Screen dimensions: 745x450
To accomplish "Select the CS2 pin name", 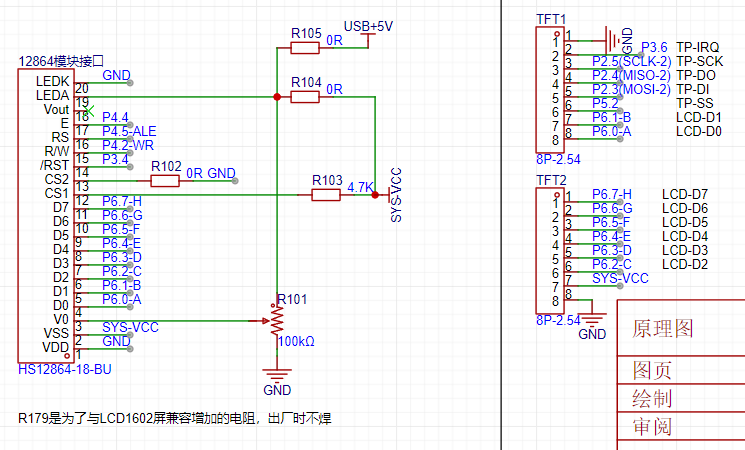I will [x=57, y=179].
